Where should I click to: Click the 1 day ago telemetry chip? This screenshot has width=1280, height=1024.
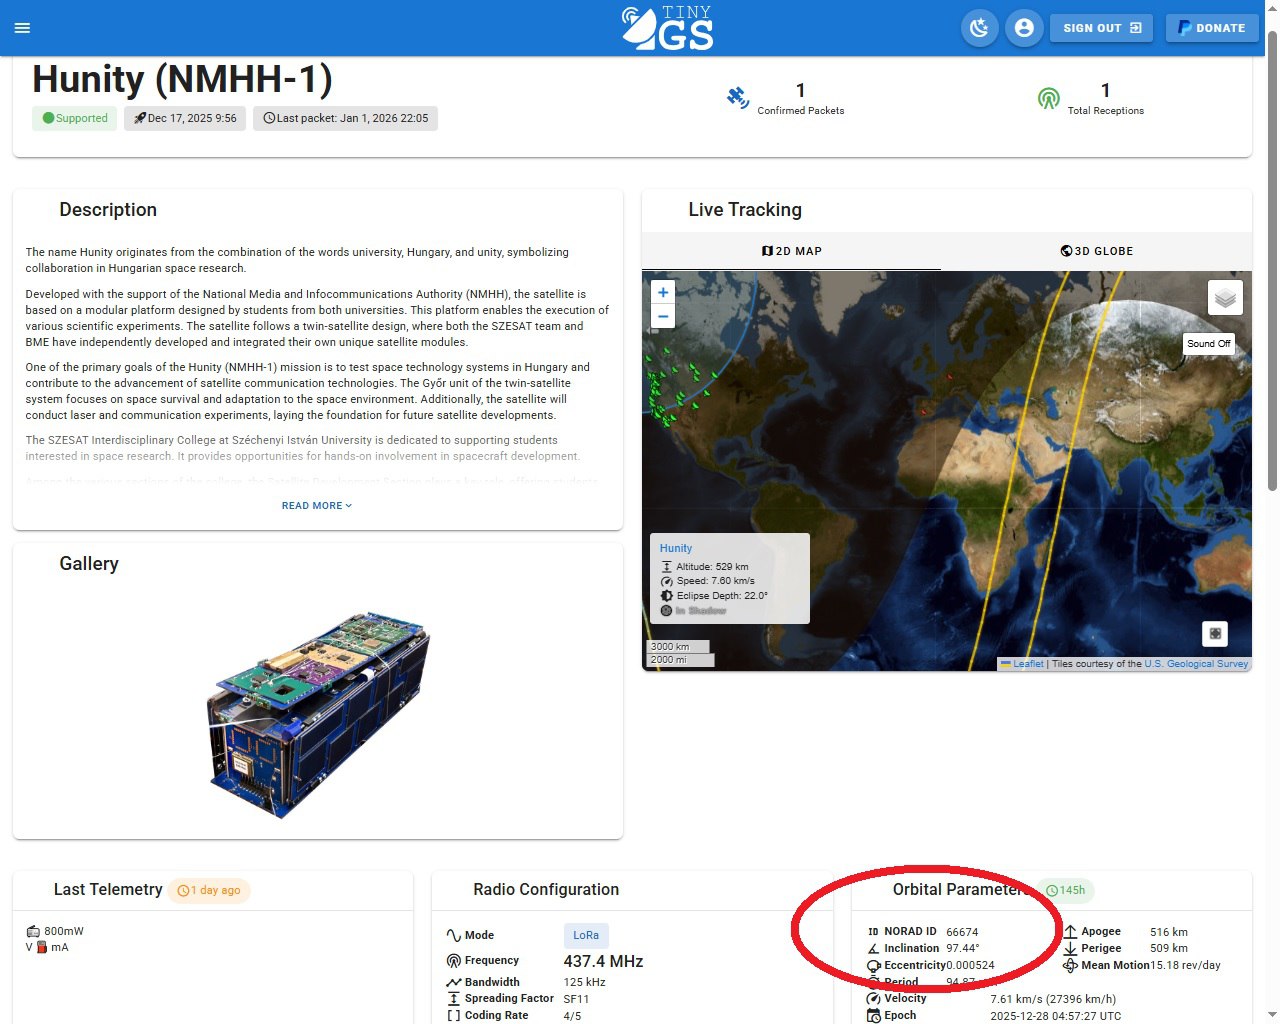(x=209, y=890)
